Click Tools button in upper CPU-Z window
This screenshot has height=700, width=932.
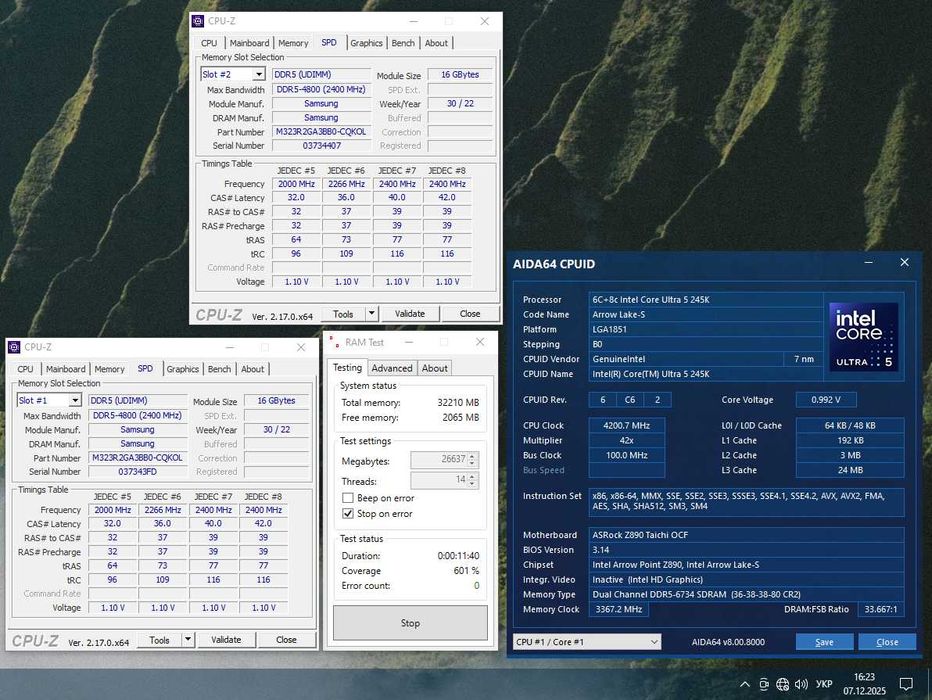pos(343,314)
